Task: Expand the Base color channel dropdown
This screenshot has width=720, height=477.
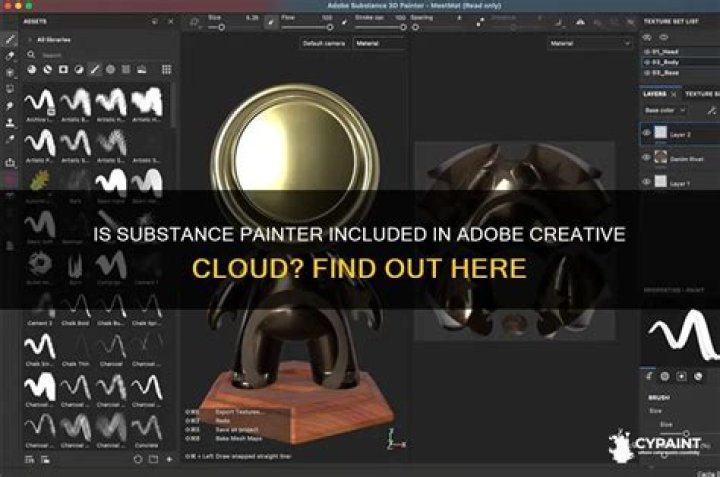Action: (667, 110)
